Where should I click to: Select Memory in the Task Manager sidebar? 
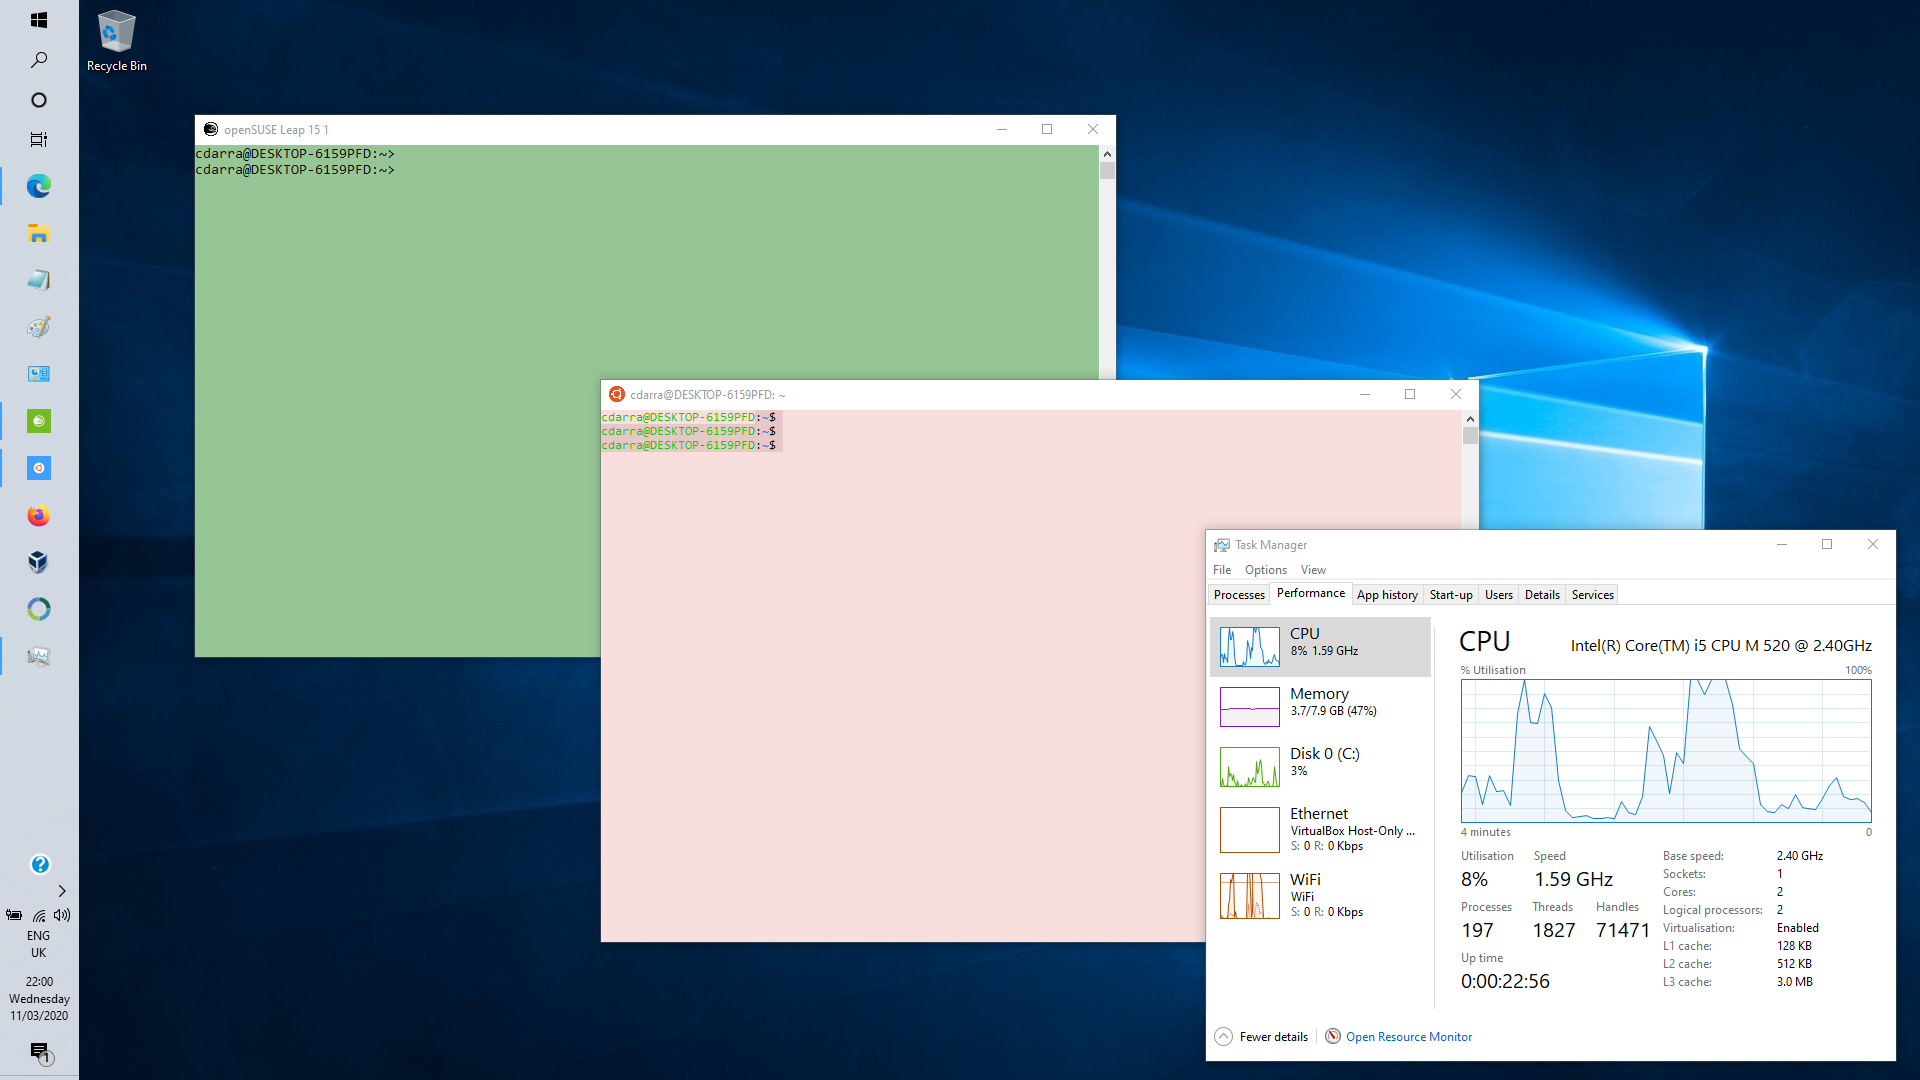click(1320, 706)
